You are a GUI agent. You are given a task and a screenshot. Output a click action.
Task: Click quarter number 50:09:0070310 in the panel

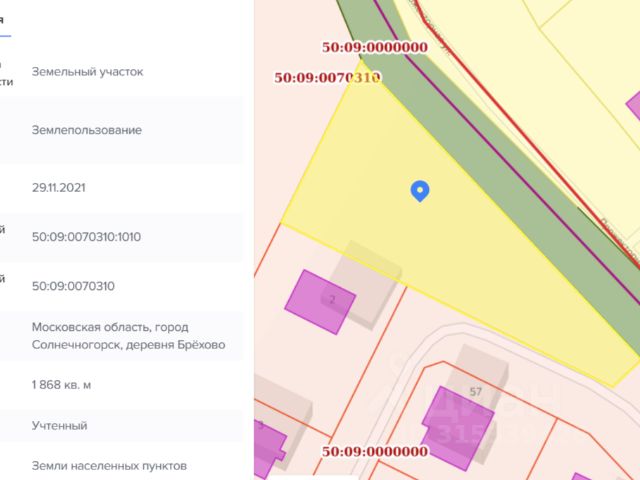(73, 286)
